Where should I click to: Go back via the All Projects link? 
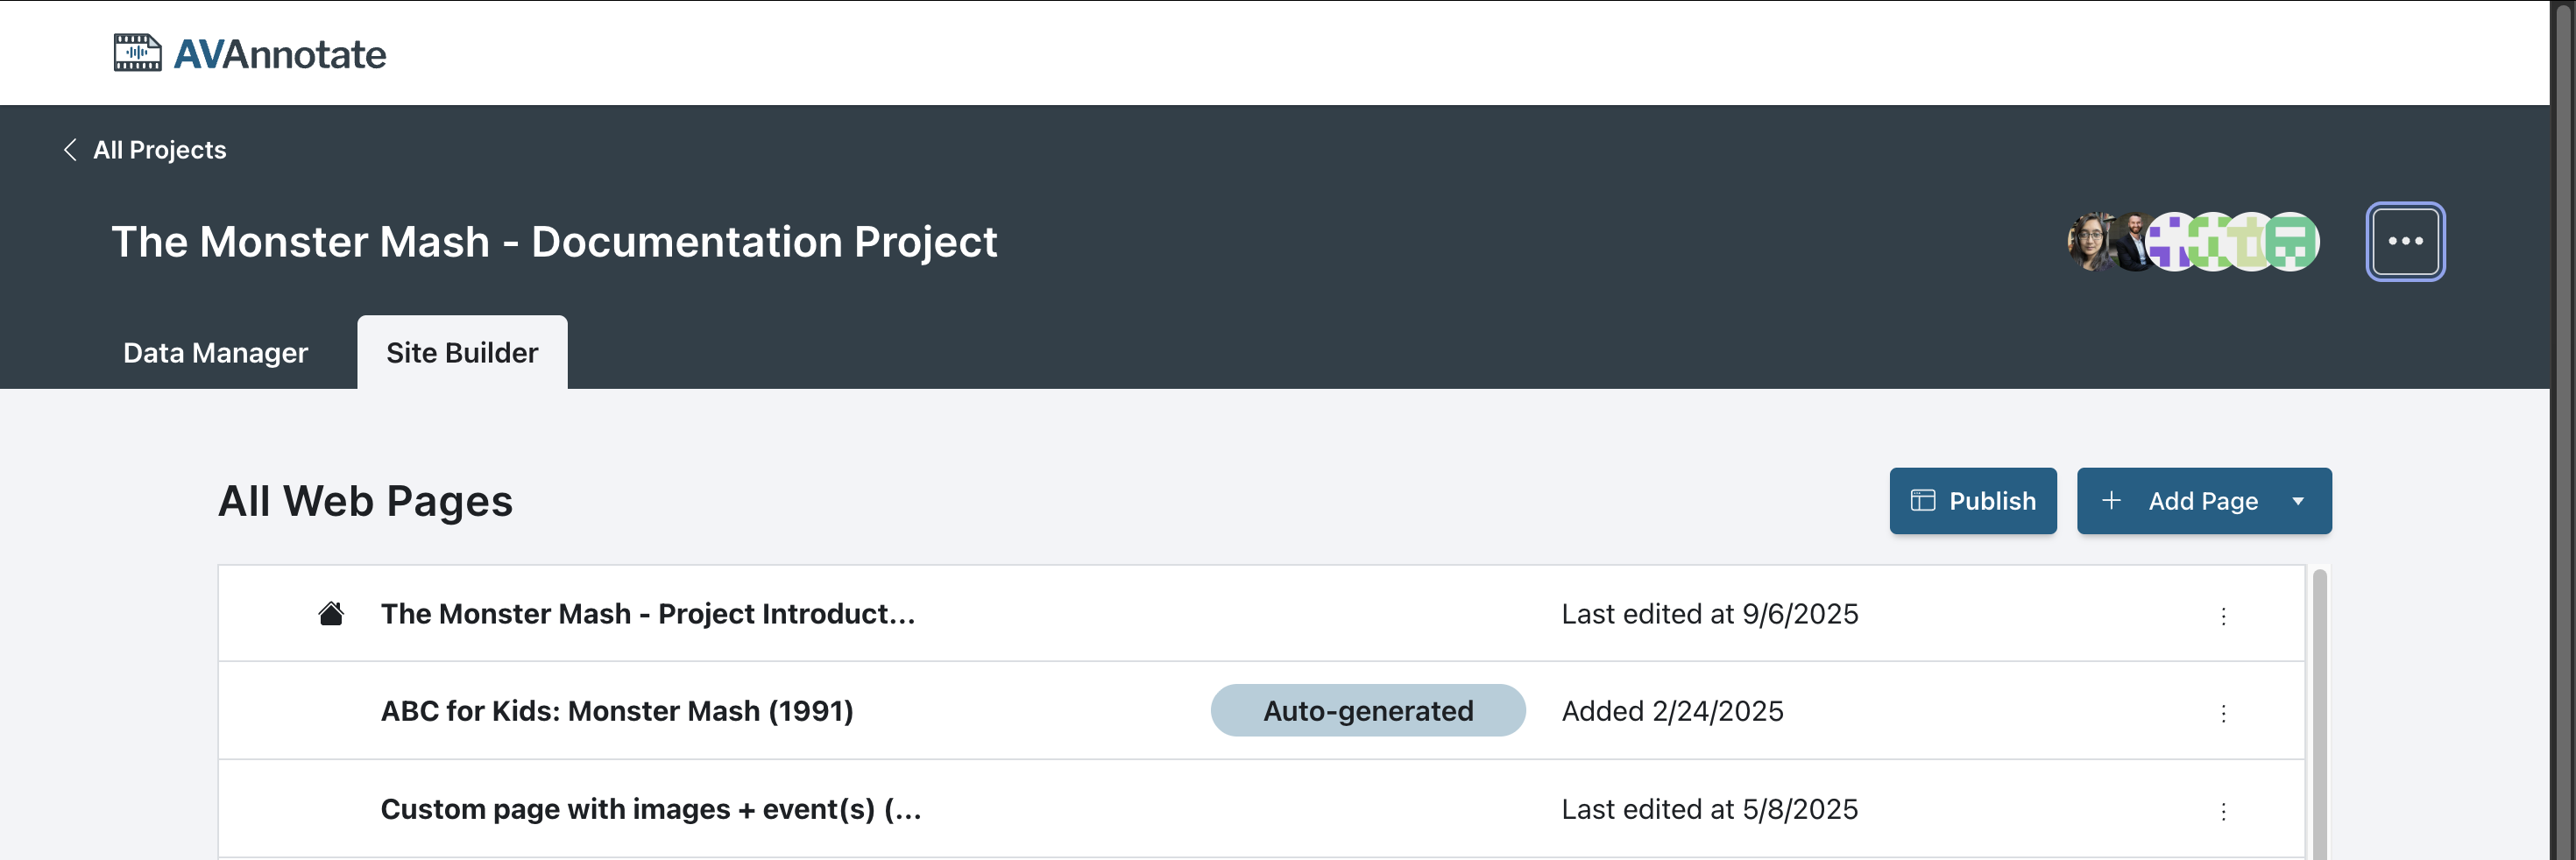159,150
